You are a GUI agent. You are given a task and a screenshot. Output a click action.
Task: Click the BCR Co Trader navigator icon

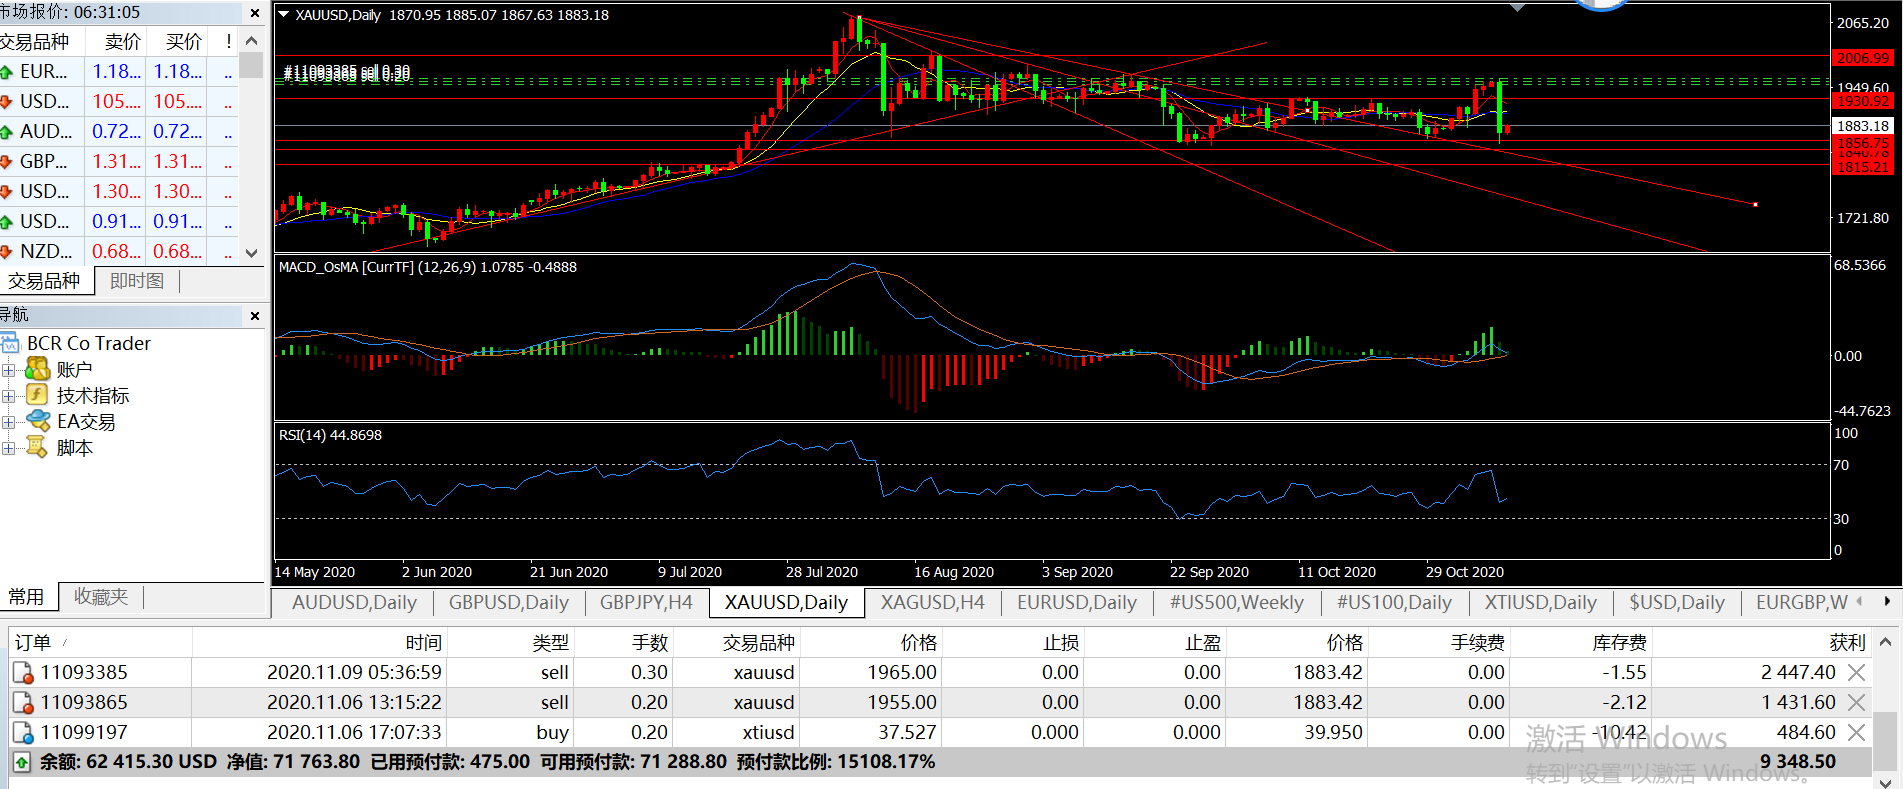point(10,344)
